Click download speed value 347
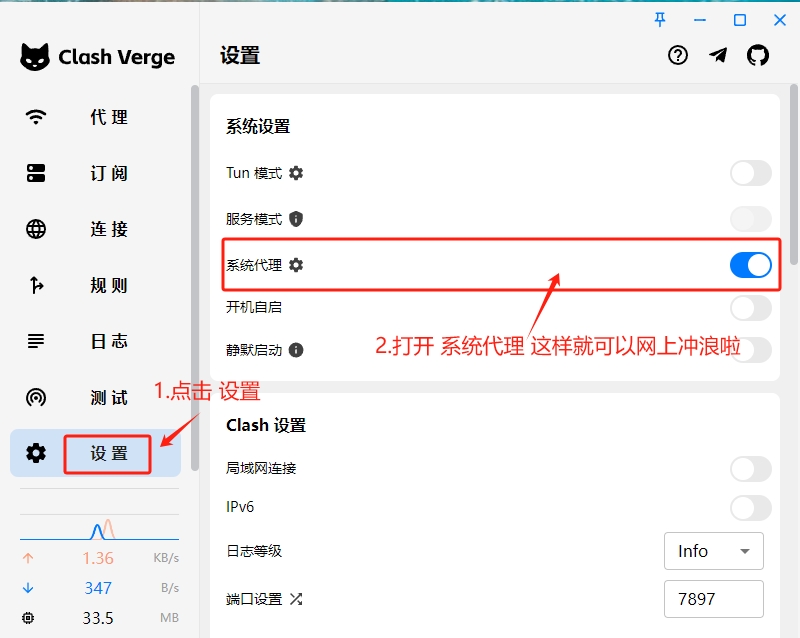The height and width of the screenshot is (638, 800). pos(98,588)
